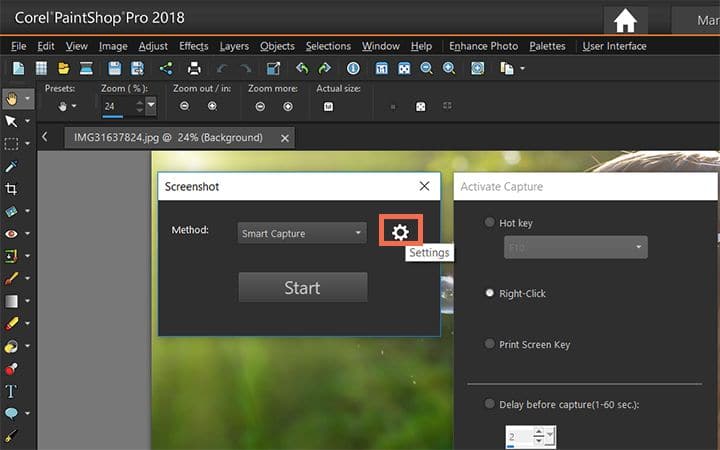Viewport: 720px width, 450px height.
Task: Save the image with the floppy disk icon
Action: tap(114, 68)
